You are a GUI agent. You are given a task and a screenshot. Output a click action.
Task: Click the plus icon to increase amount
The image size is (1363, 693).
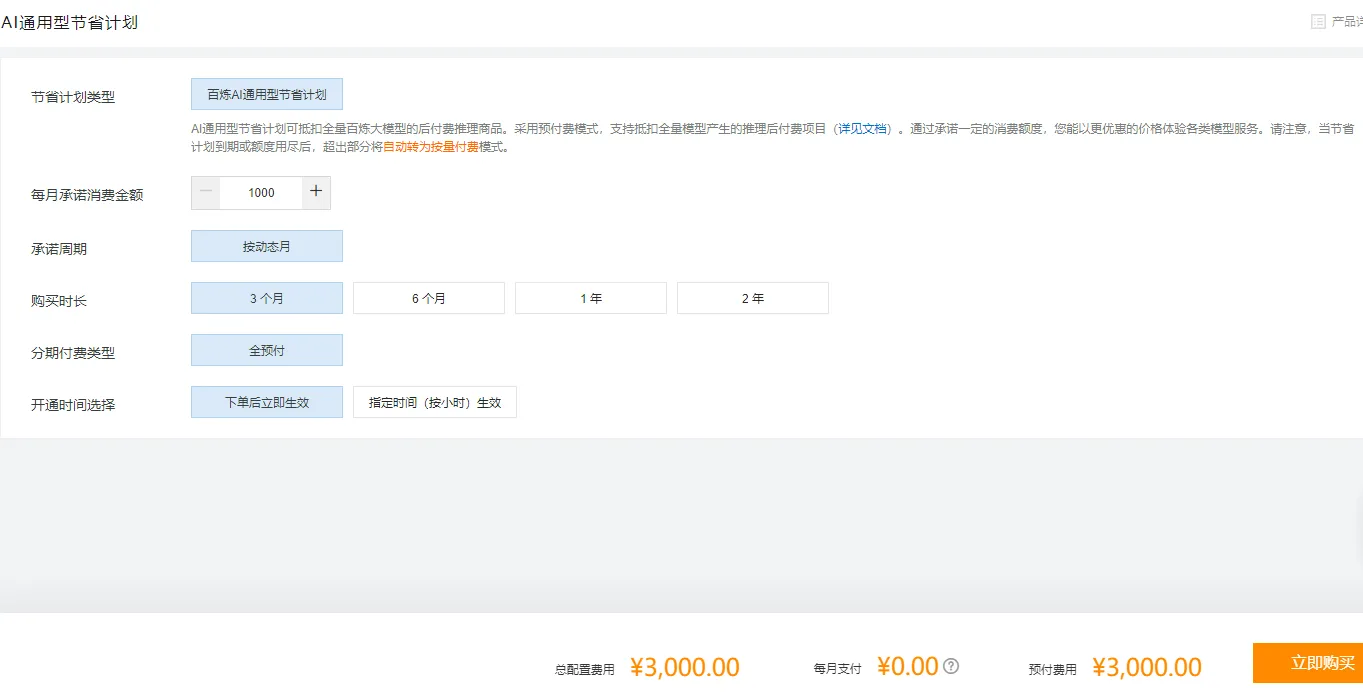316,192
